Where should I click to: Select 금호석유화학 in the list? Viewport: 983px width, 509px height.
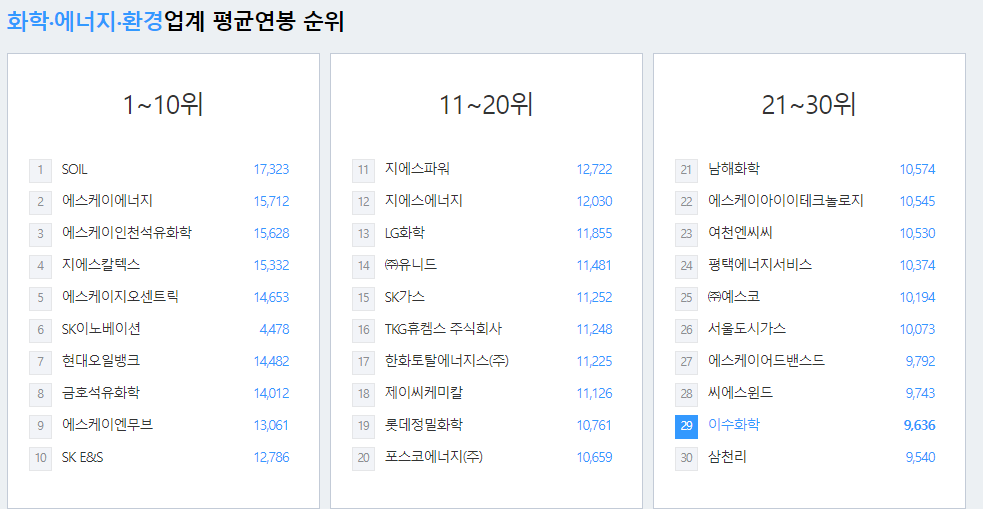point(101,393)
